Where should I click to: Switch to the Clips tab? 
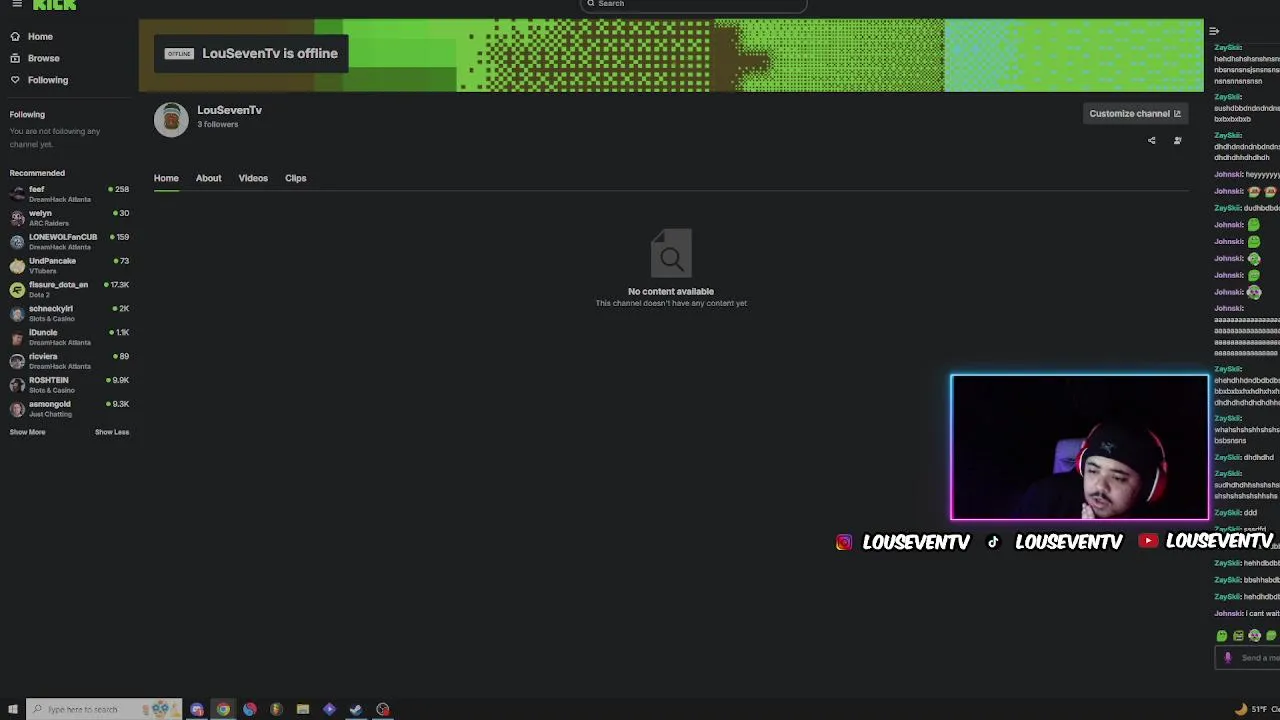(295, 178)
